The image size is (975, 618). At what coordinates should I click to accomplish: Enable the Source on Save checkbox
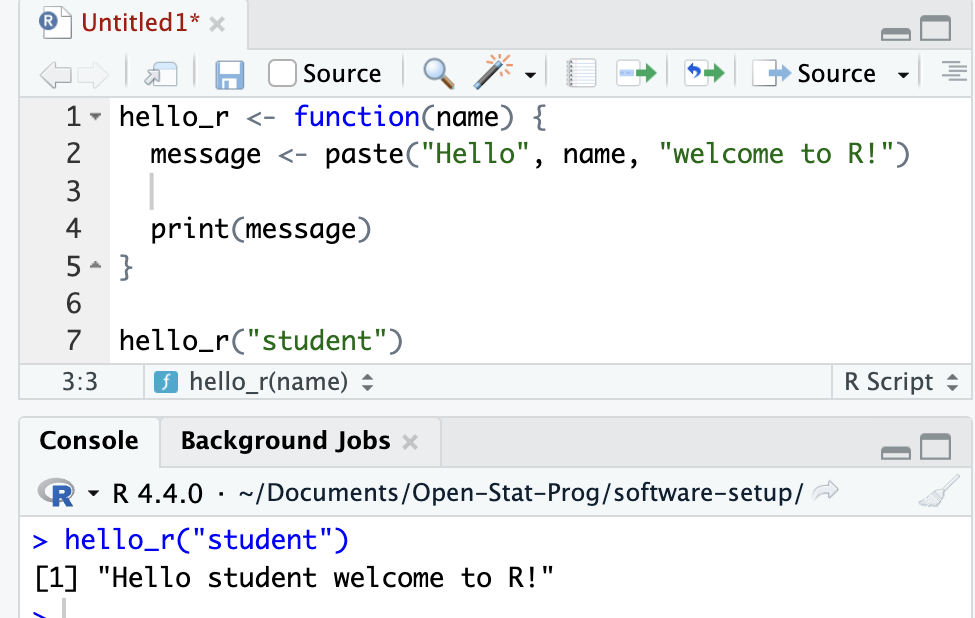(283, 74)
